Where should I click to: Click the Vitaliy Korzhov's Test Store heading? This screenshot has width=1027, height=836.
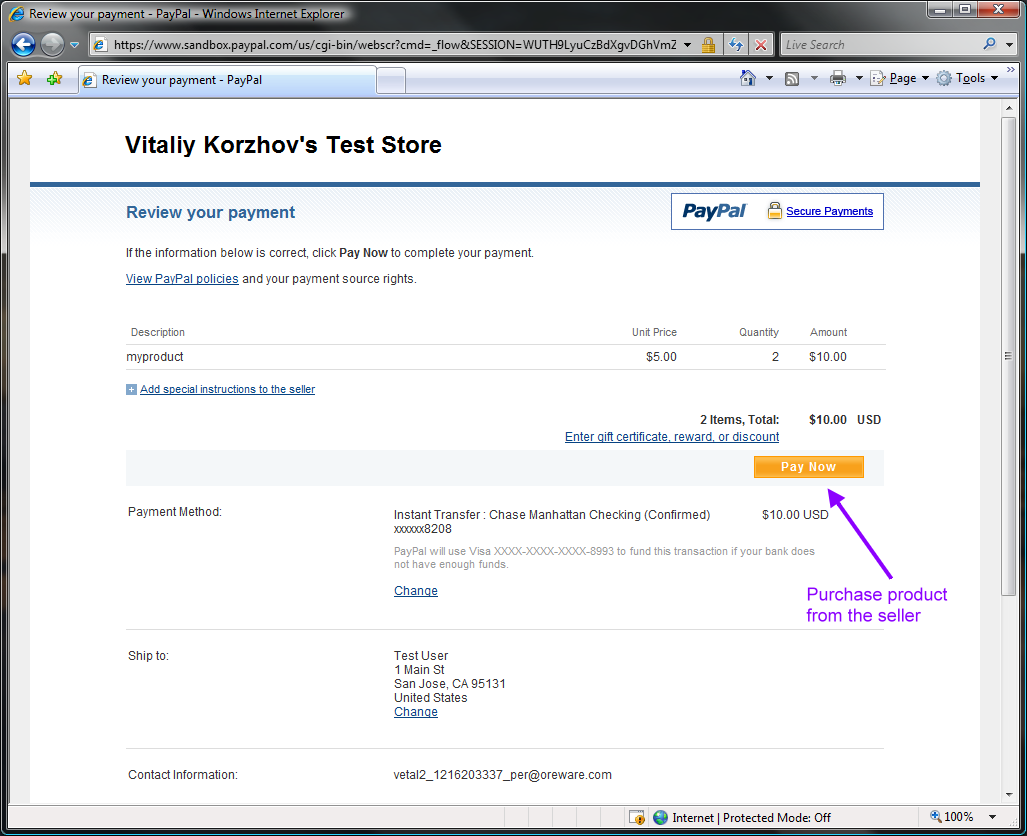click(x=283, y=145)
